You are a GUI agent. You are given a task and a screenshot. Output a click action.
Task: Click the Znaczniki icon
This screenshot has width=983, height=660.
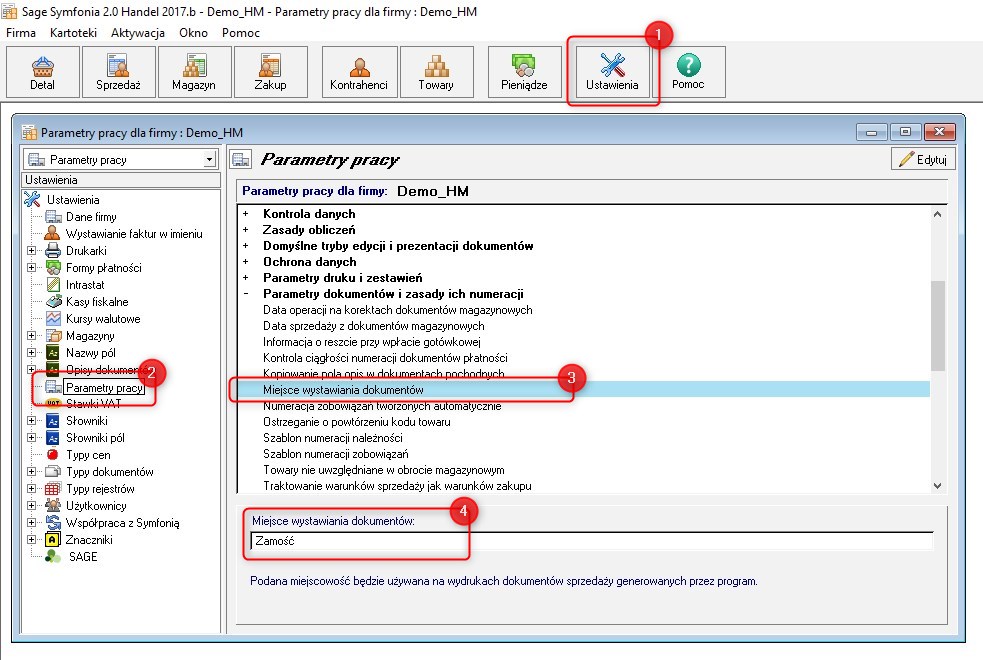[x=53, y=540]
